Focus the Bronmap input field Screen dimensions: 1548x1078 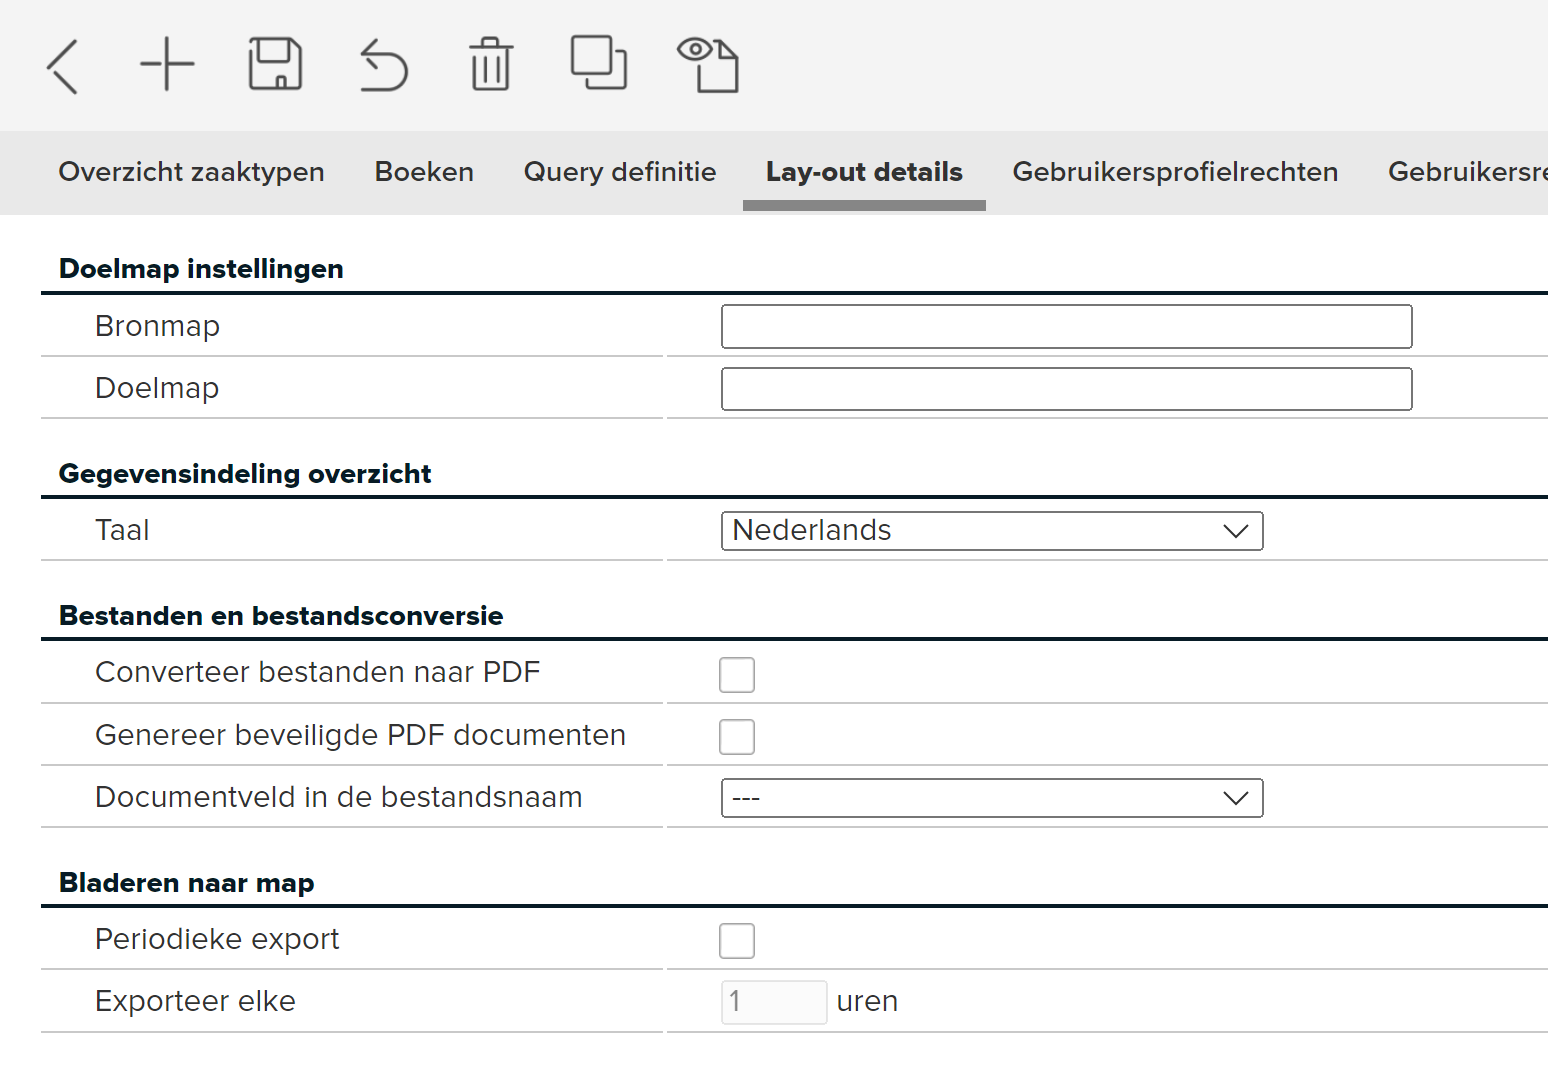point(1066,327)
